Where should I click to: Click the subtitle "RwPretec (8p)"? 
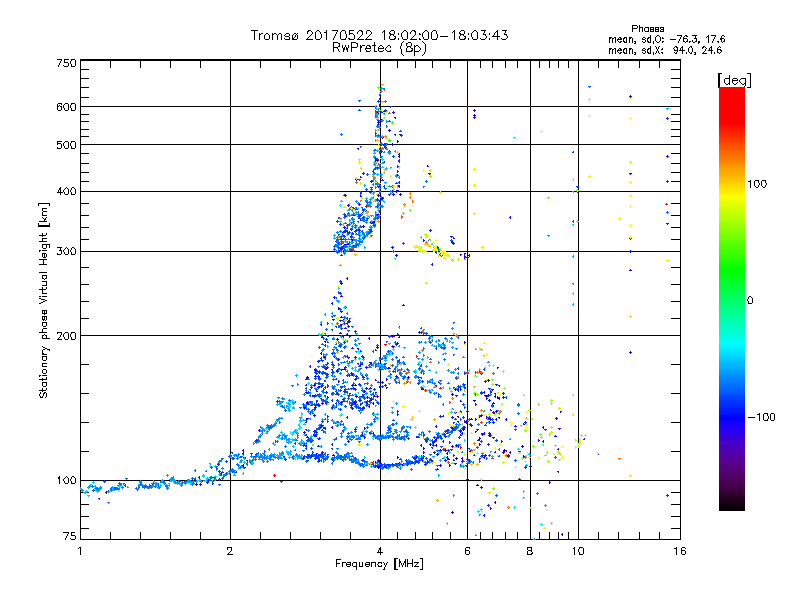point(379,48)
